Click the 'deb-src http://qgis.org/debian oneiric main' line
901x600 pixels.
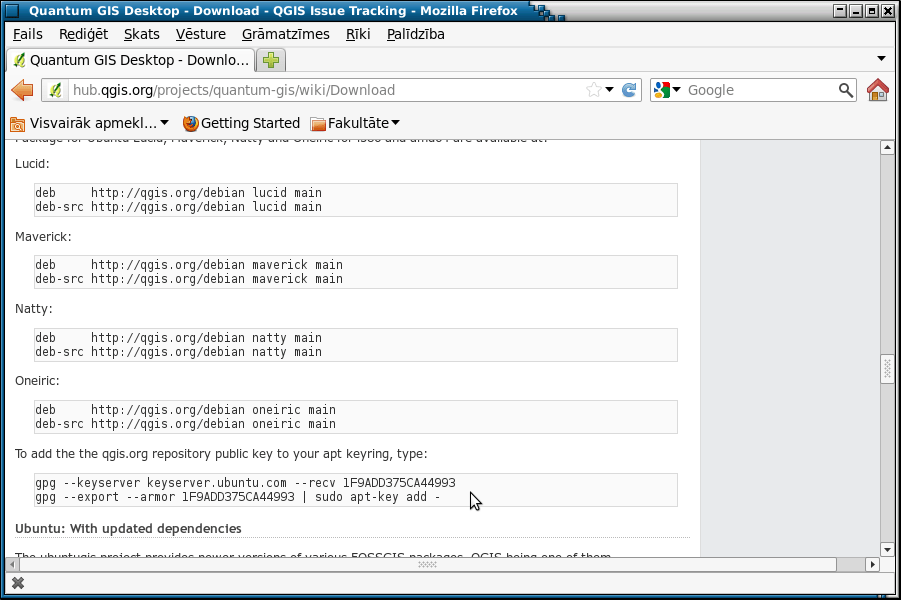(185, 424)
